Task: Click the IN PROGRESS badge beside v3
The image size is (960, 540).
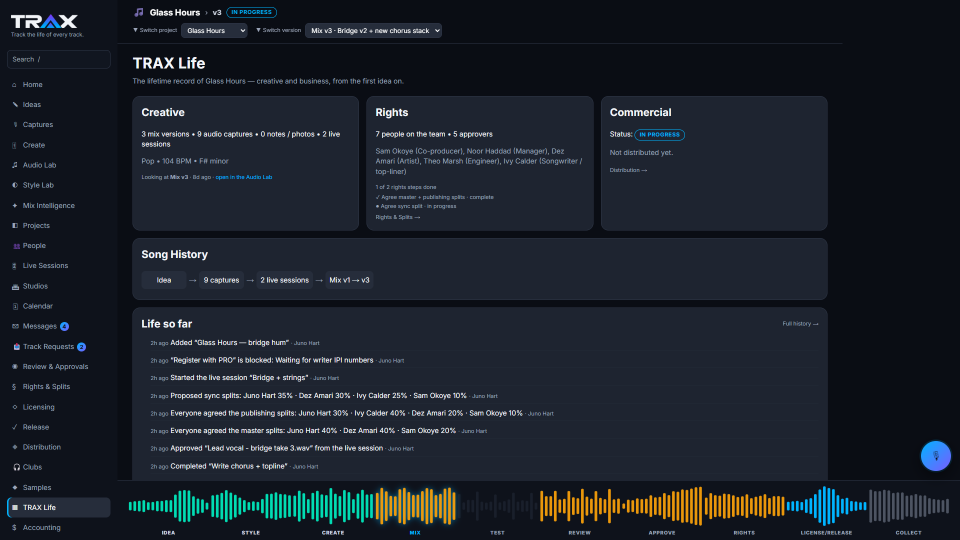Action: tap(252, 12)
